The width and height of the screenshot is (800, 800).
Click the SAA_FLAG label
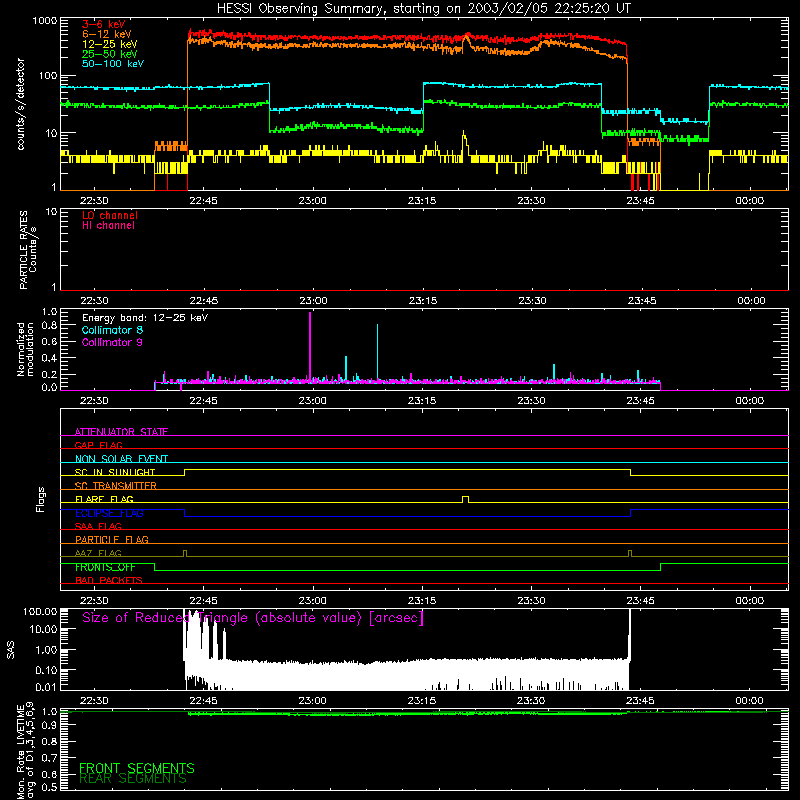point(98,526)
